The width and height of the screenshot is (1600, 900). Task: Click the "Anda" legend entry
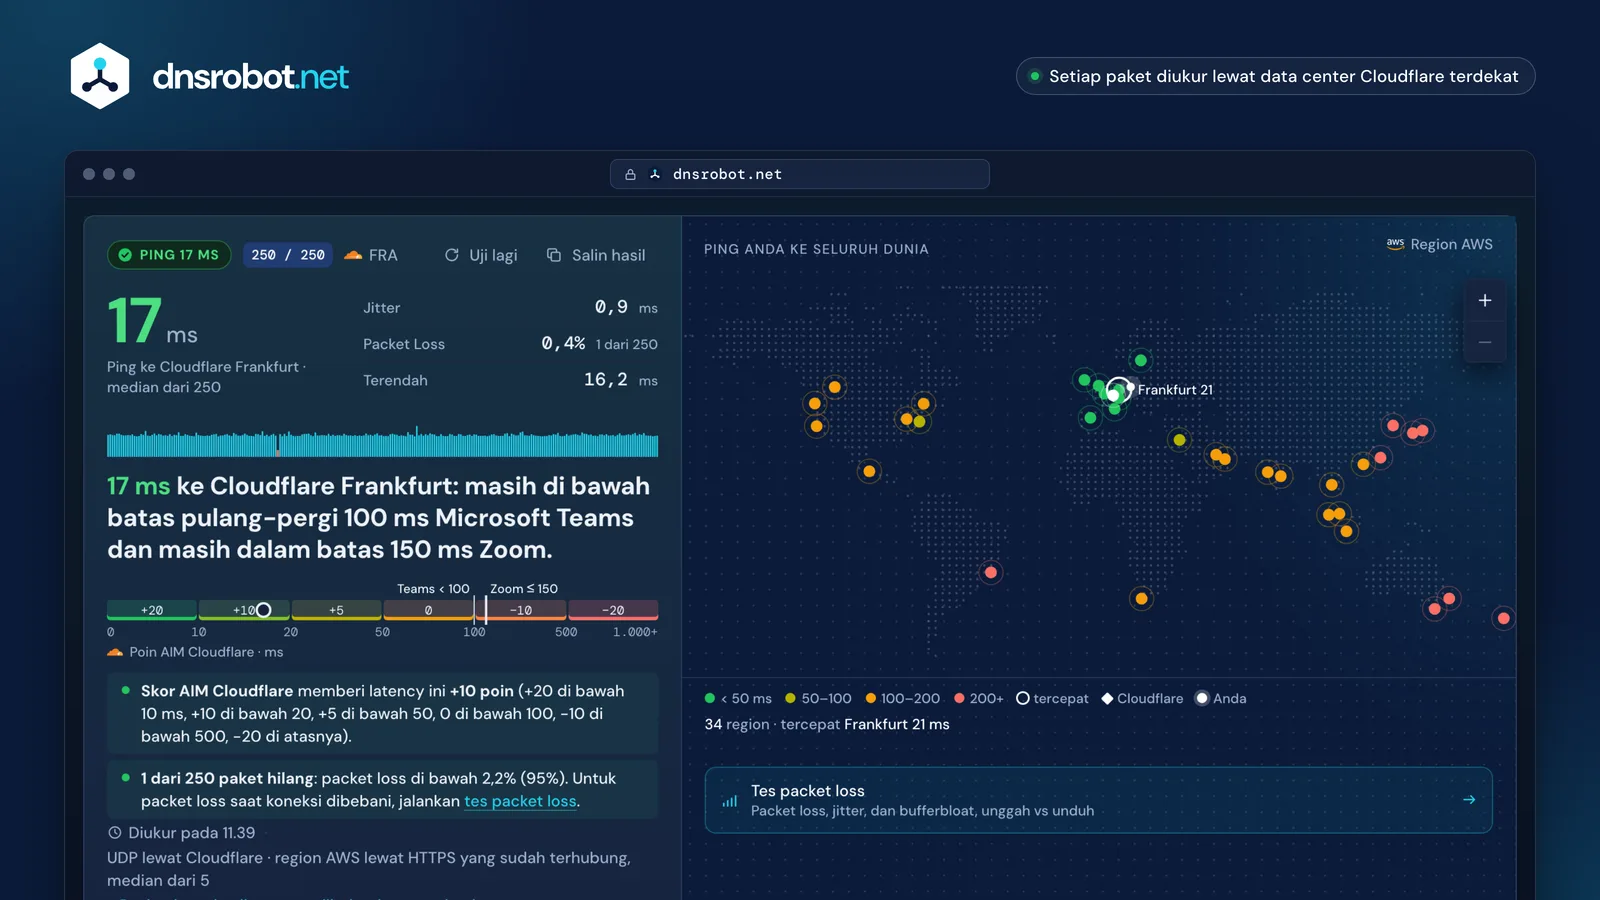(1221, 698)
